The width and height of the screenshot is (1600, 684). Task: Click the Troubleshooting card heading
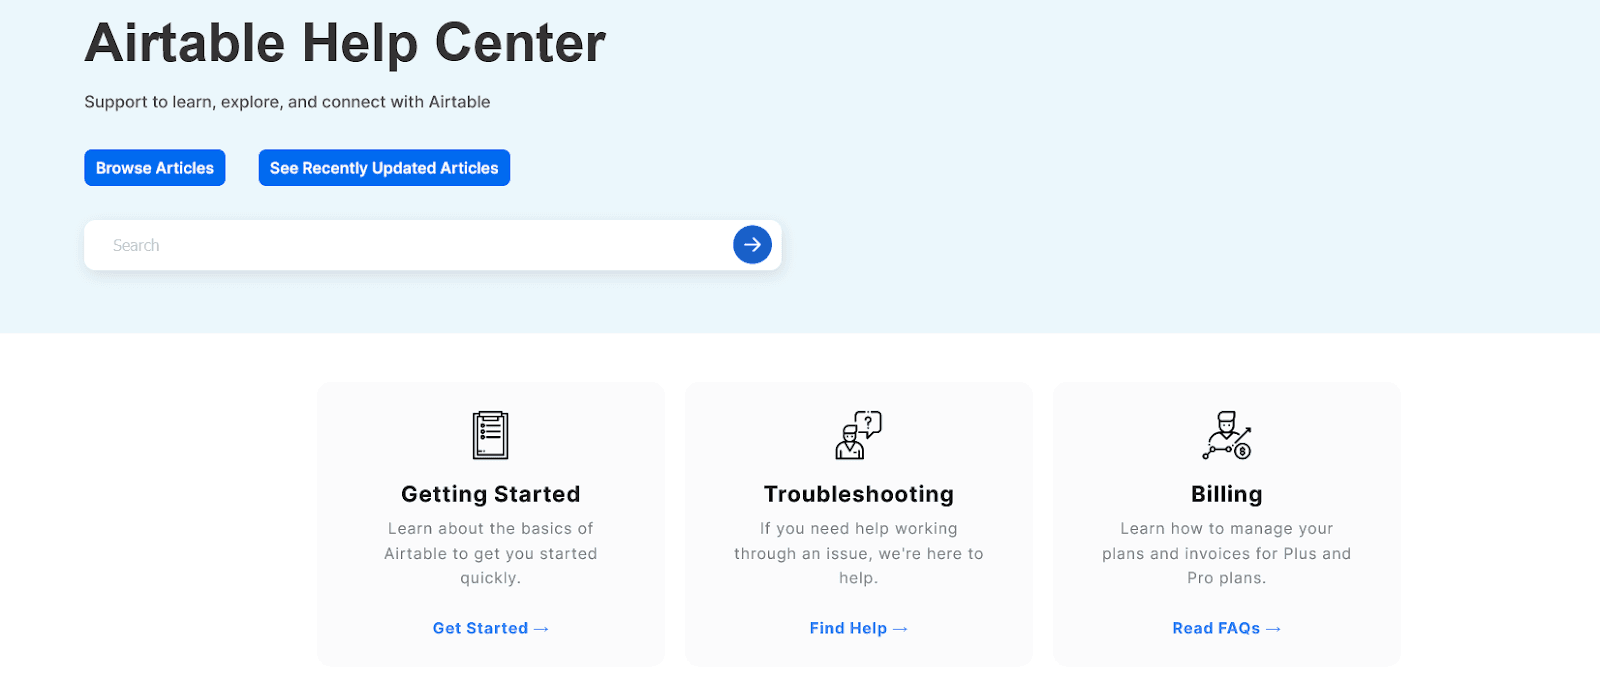pos(858,494)
